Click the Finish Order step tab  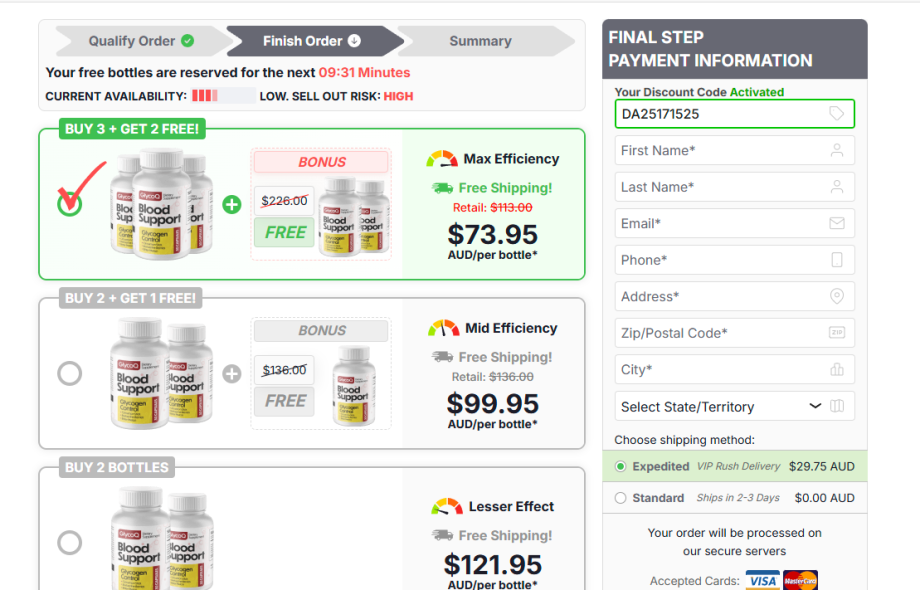click(x=314, y=41)
